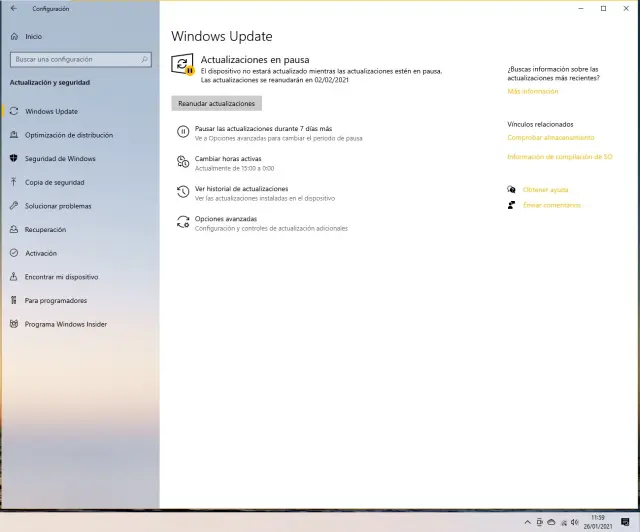The image size is (640, 532).
Task: Open Ver historial de actualizaciones
Action: 241,188
